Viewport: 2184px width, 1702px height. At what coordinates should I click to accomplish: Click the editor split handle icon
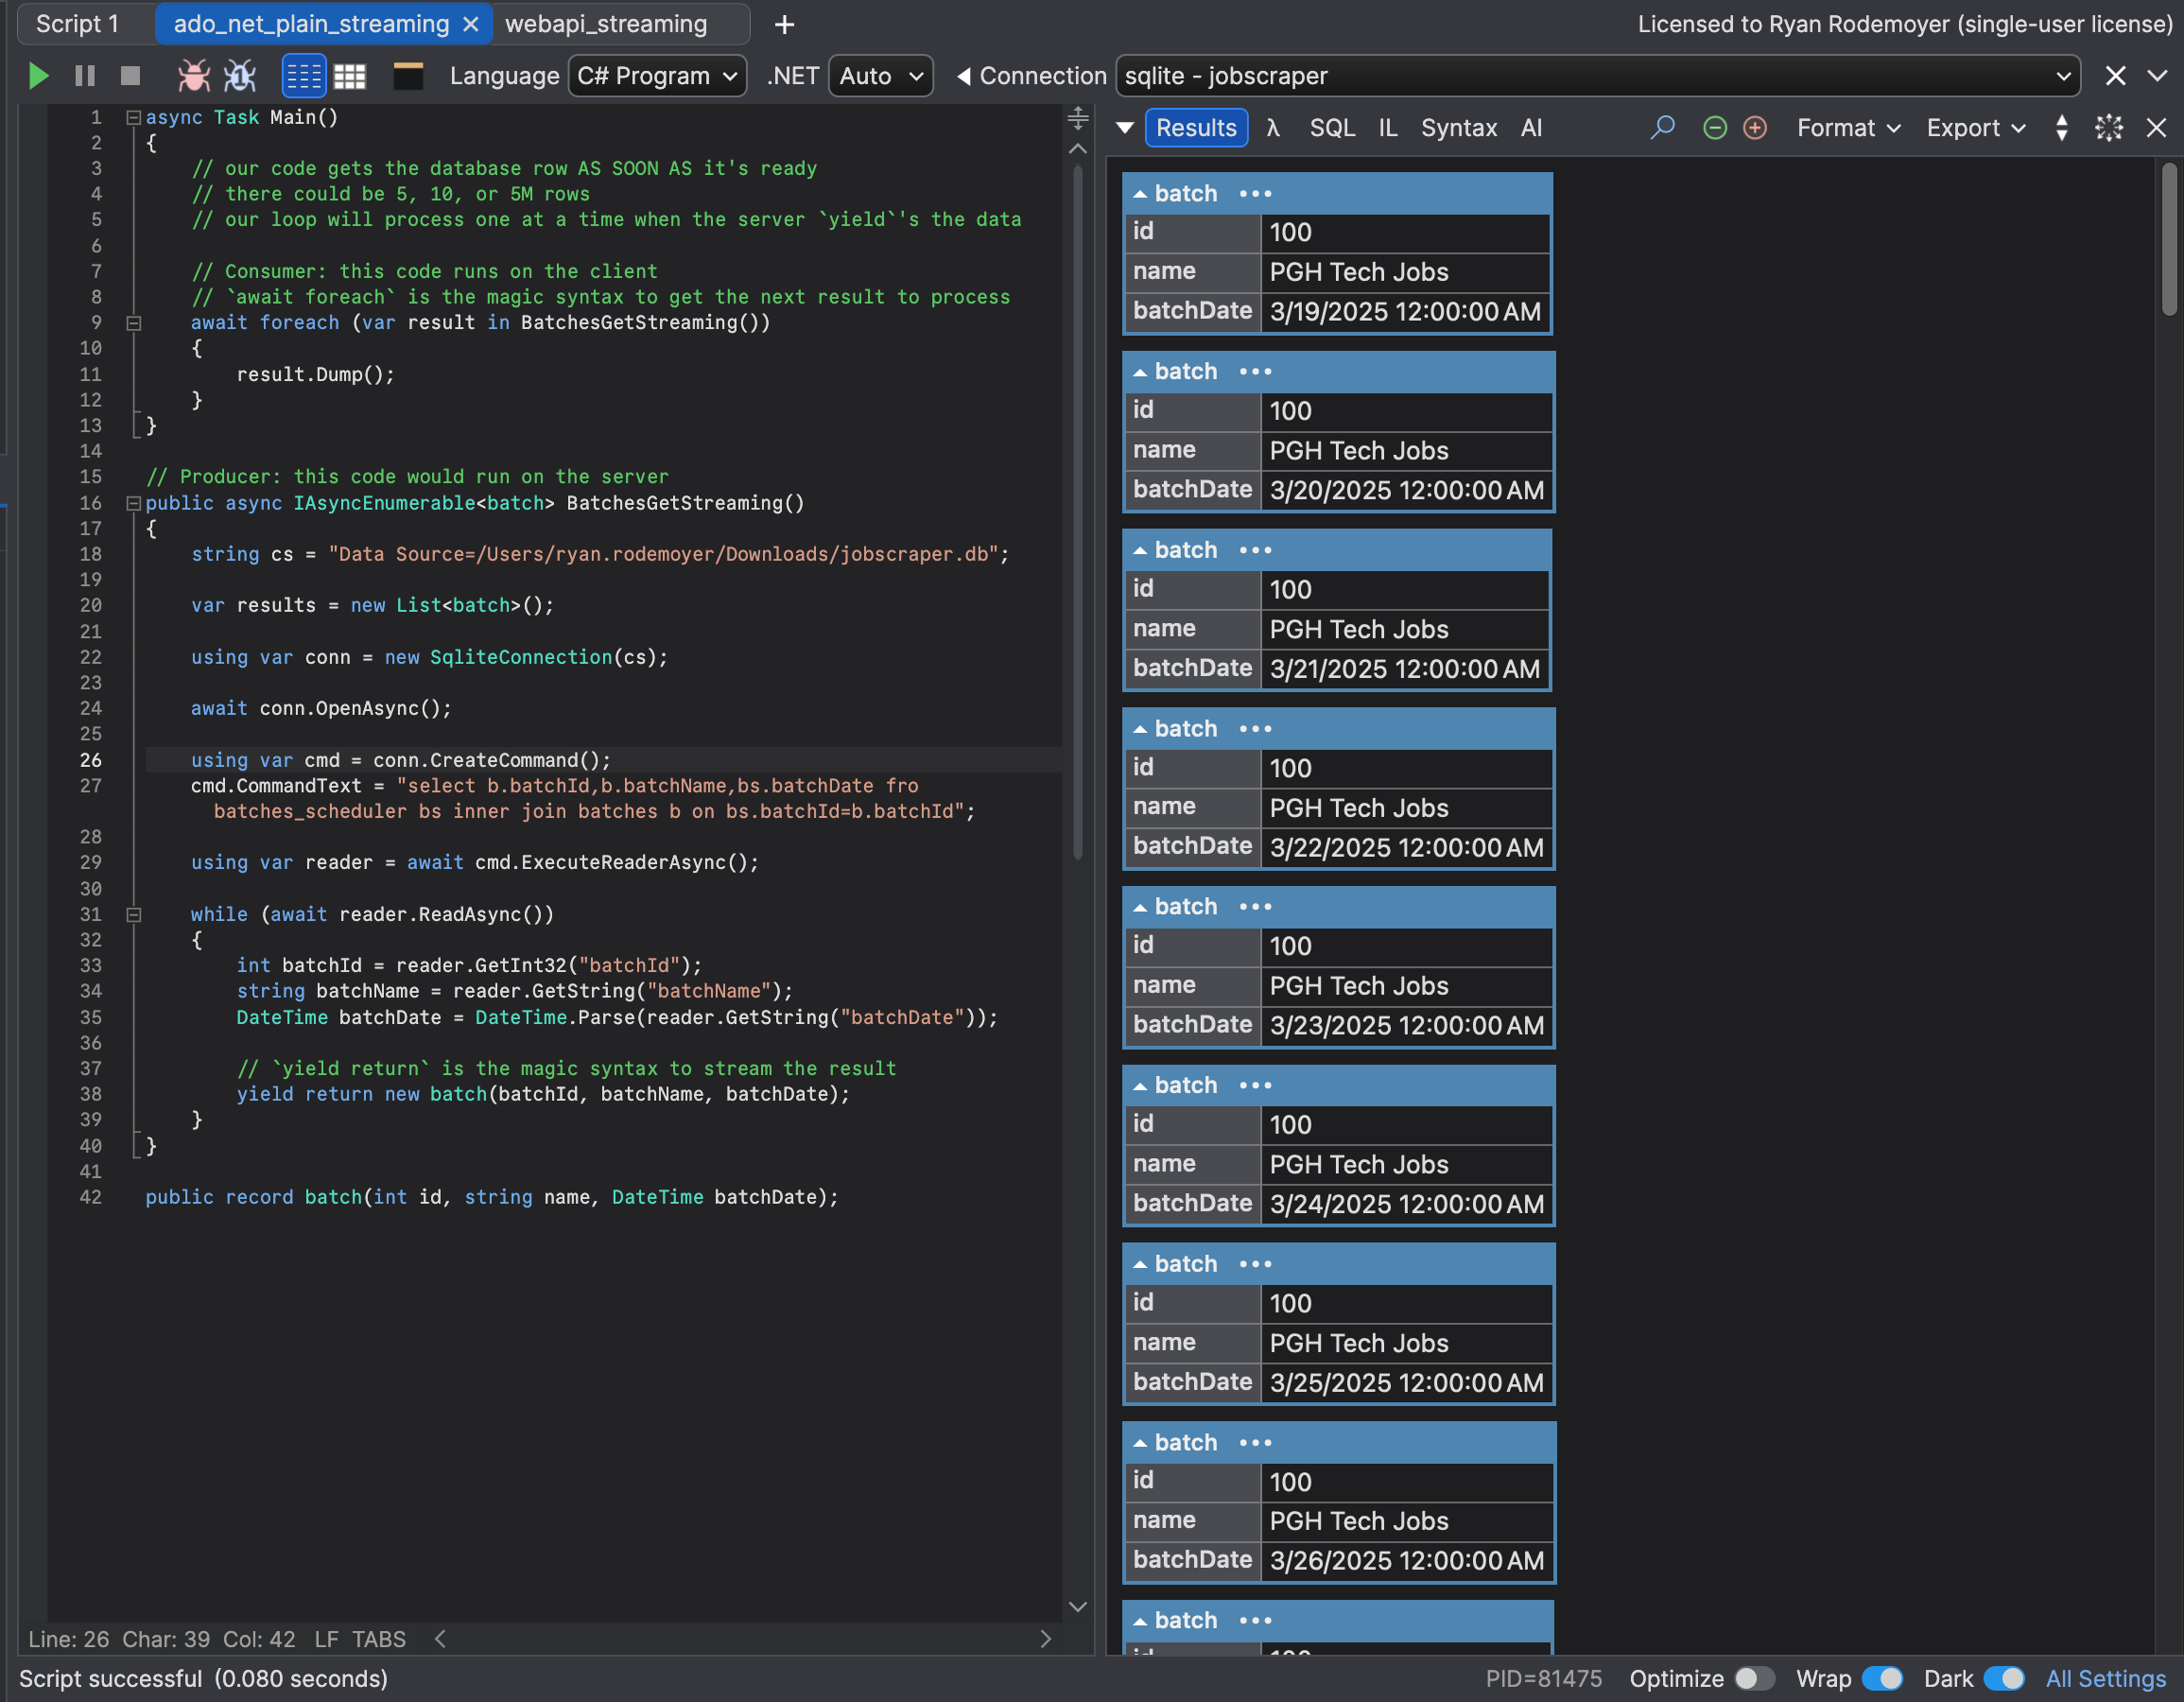point(1077,118)
